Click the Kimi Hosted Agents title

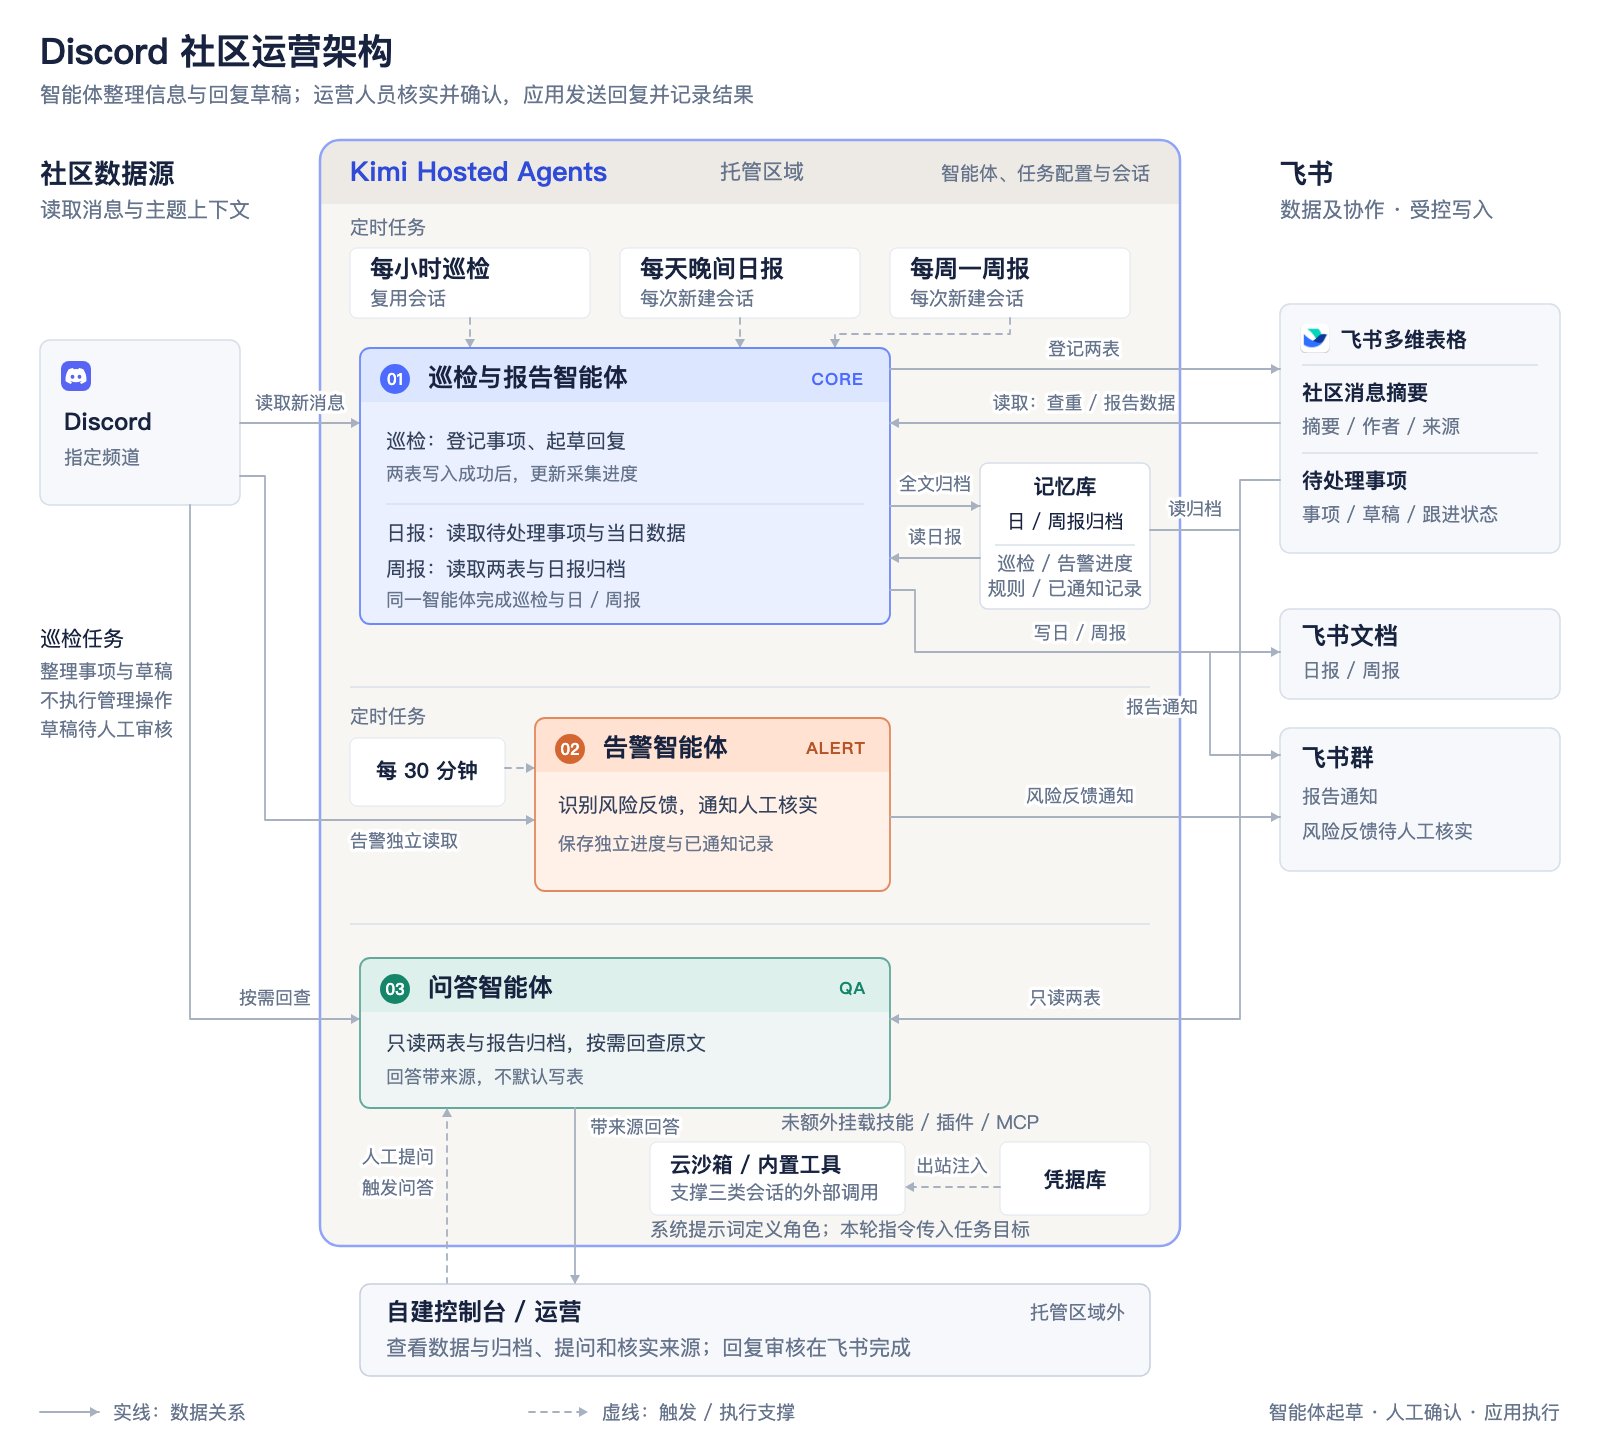478,172
